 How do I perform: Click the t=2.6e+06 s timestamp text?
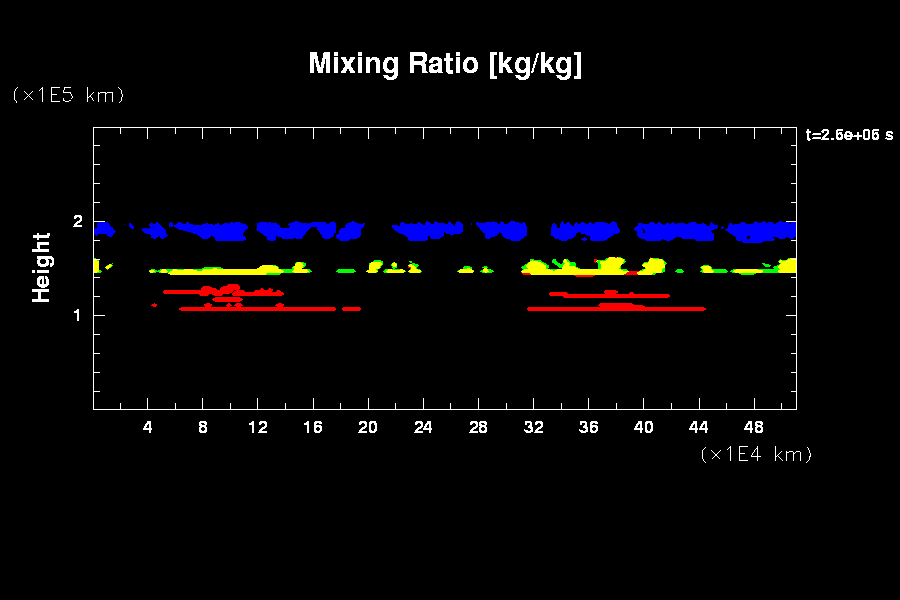849,135
